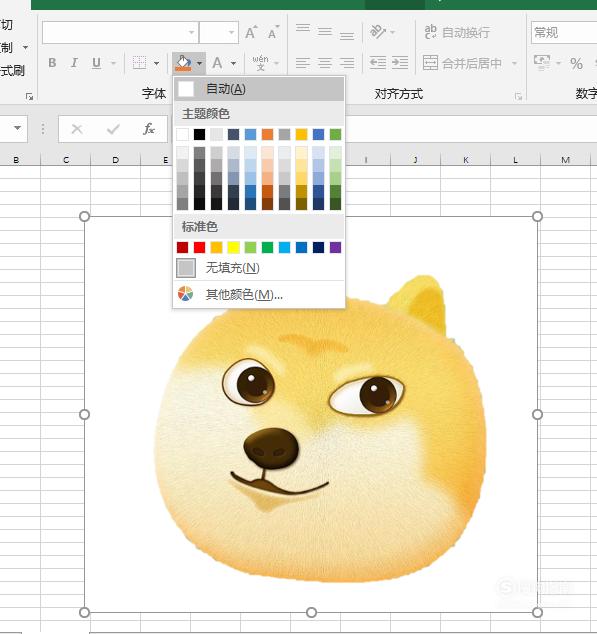
Task: Click the picture's bottom center resize handle
Action: pos(311,612)
